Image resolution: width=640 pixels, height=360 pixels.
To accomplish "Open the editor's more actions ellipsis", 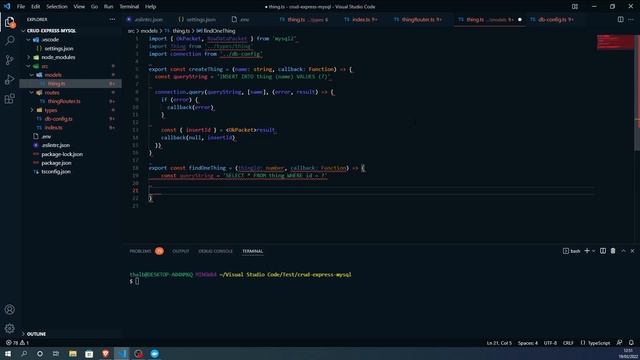I will tap(631, 19).
